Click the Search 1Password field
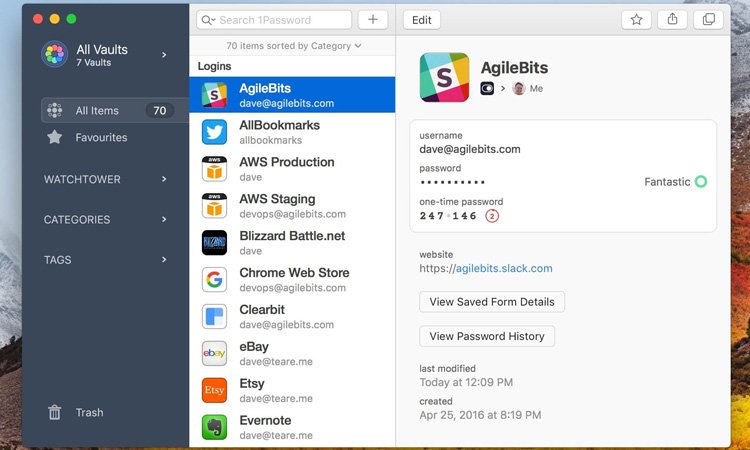This screenshot has width=750, height=450. pos(275,20)
